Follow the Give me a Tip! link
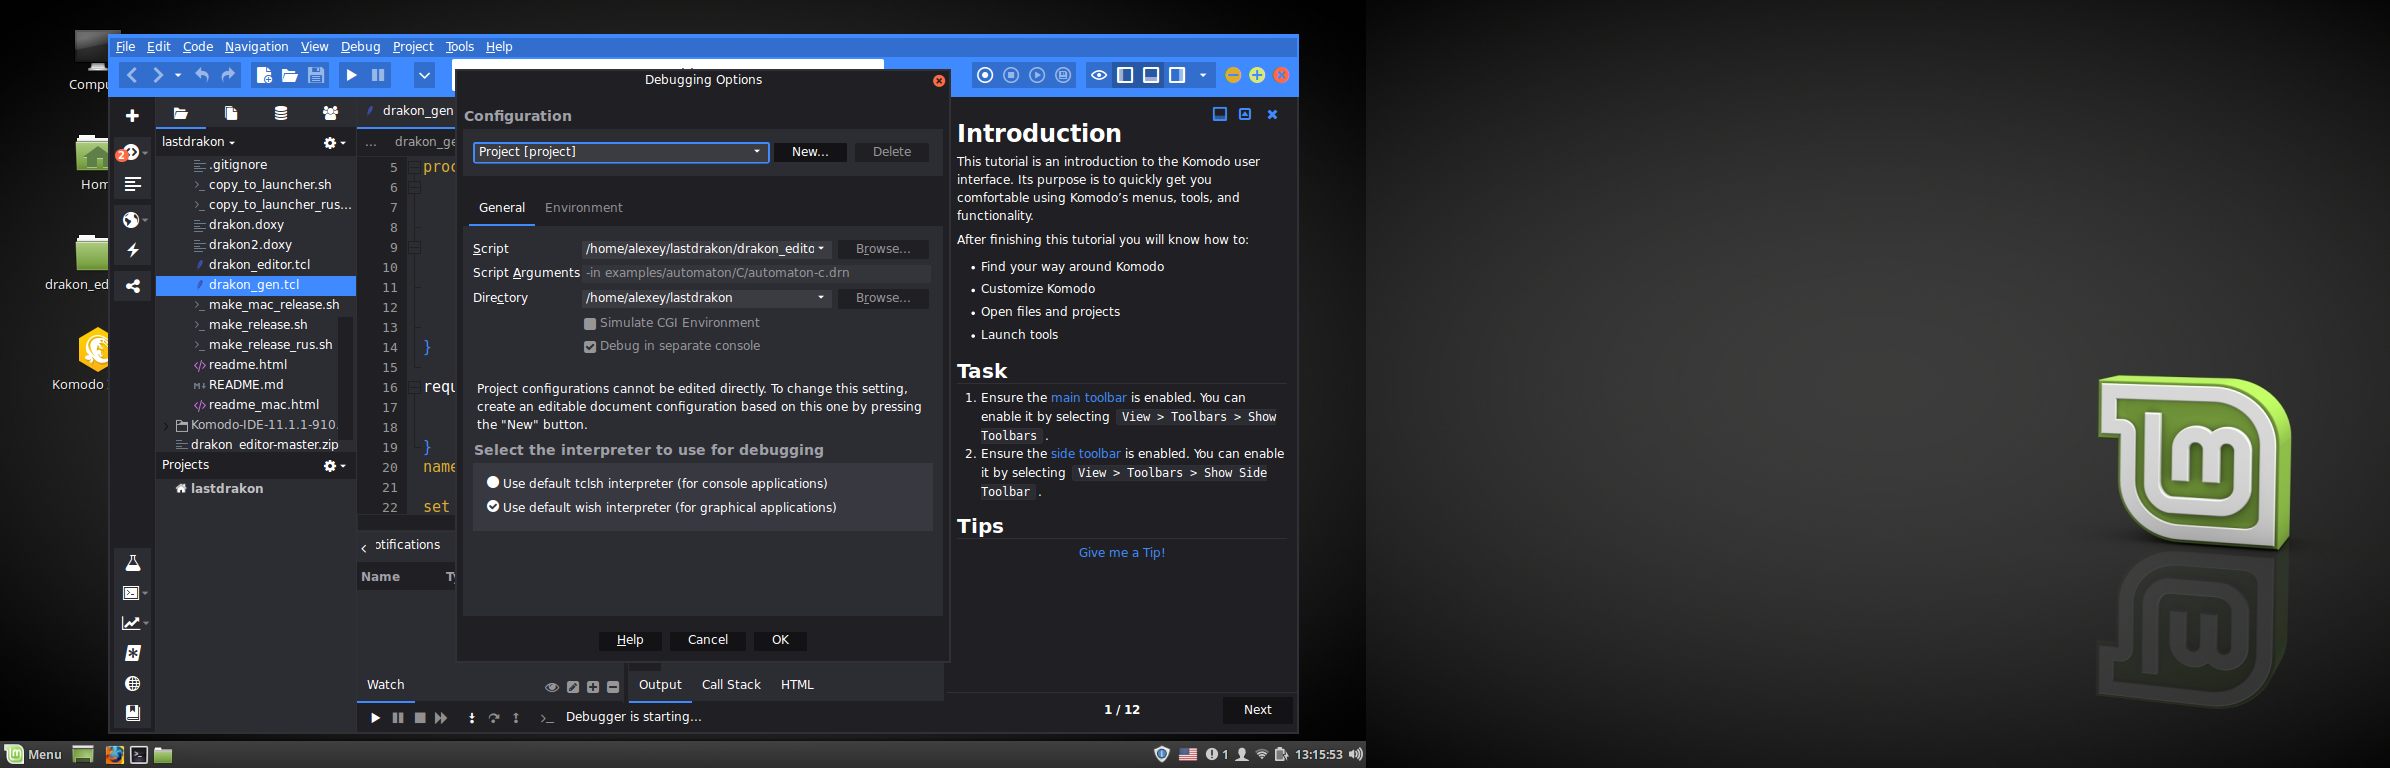 click(x=1122, y=553)
